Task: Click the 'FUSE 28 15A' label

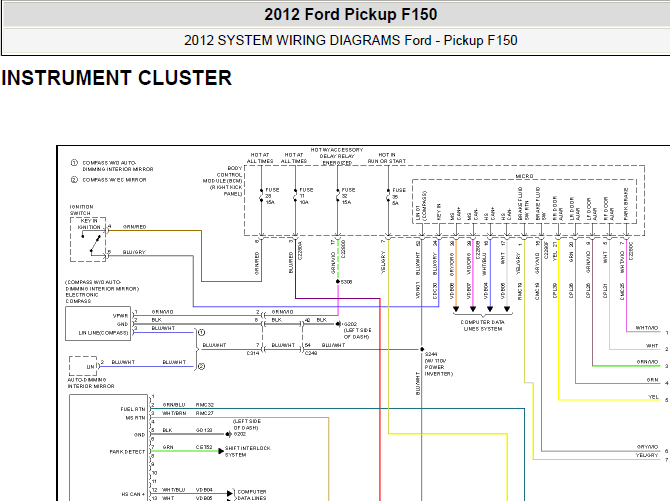Action: point(272,196)
